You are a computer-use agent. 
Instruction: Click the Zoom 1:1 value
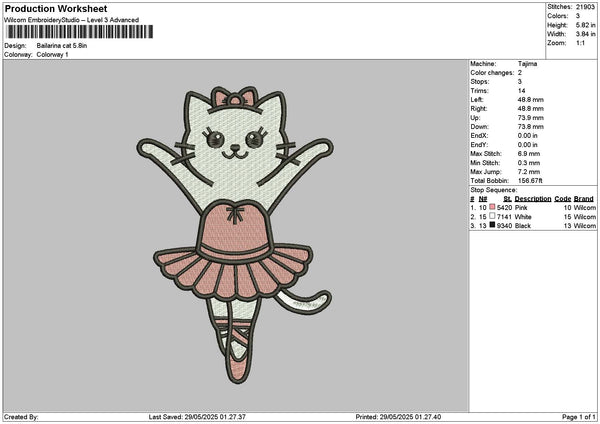(x=579, y=44)
